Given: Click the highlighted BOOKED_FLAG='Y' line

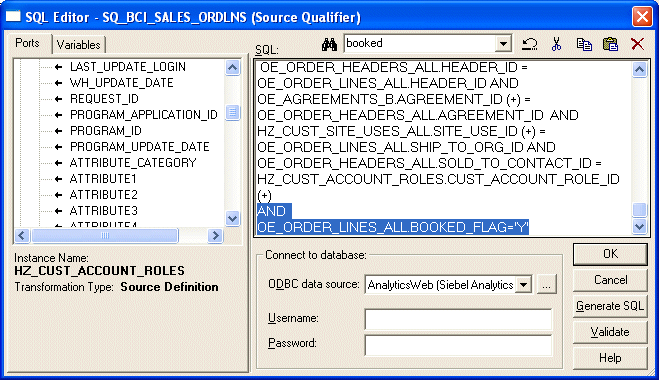Looking at the screenshot, I should (x=393, y=227).
